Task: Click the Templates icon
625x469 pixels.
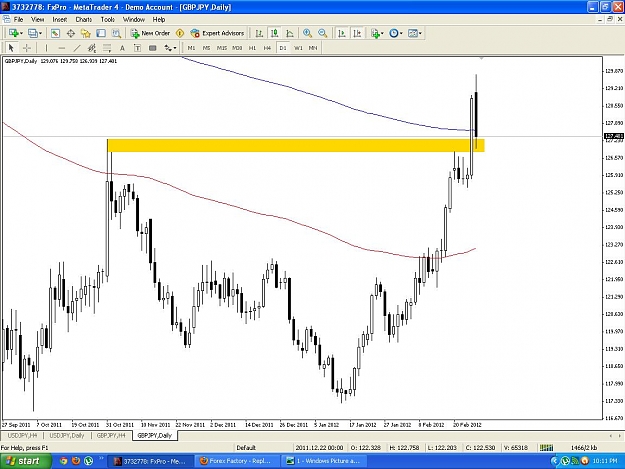Action: [413, 33]
